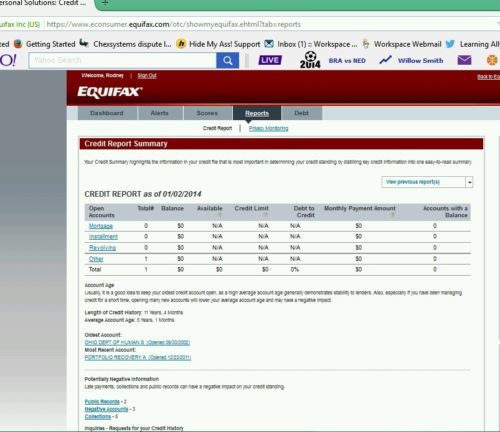Open the OHIO DEPT OF HUMAN S oldest account link
The height and width of the screenshot is (432, 500).
coord(137,342)
